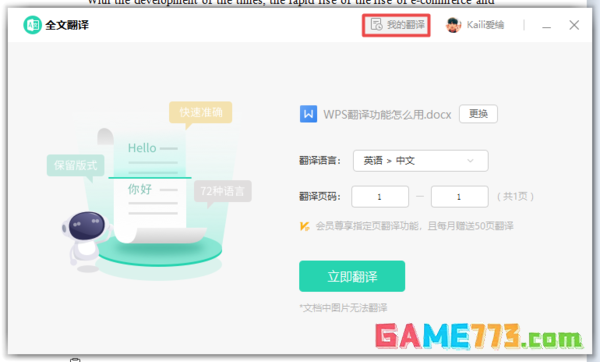Screen dimensions: 600x362
Task: Click the 全文翻译 title text
Action: coord(67,25)
